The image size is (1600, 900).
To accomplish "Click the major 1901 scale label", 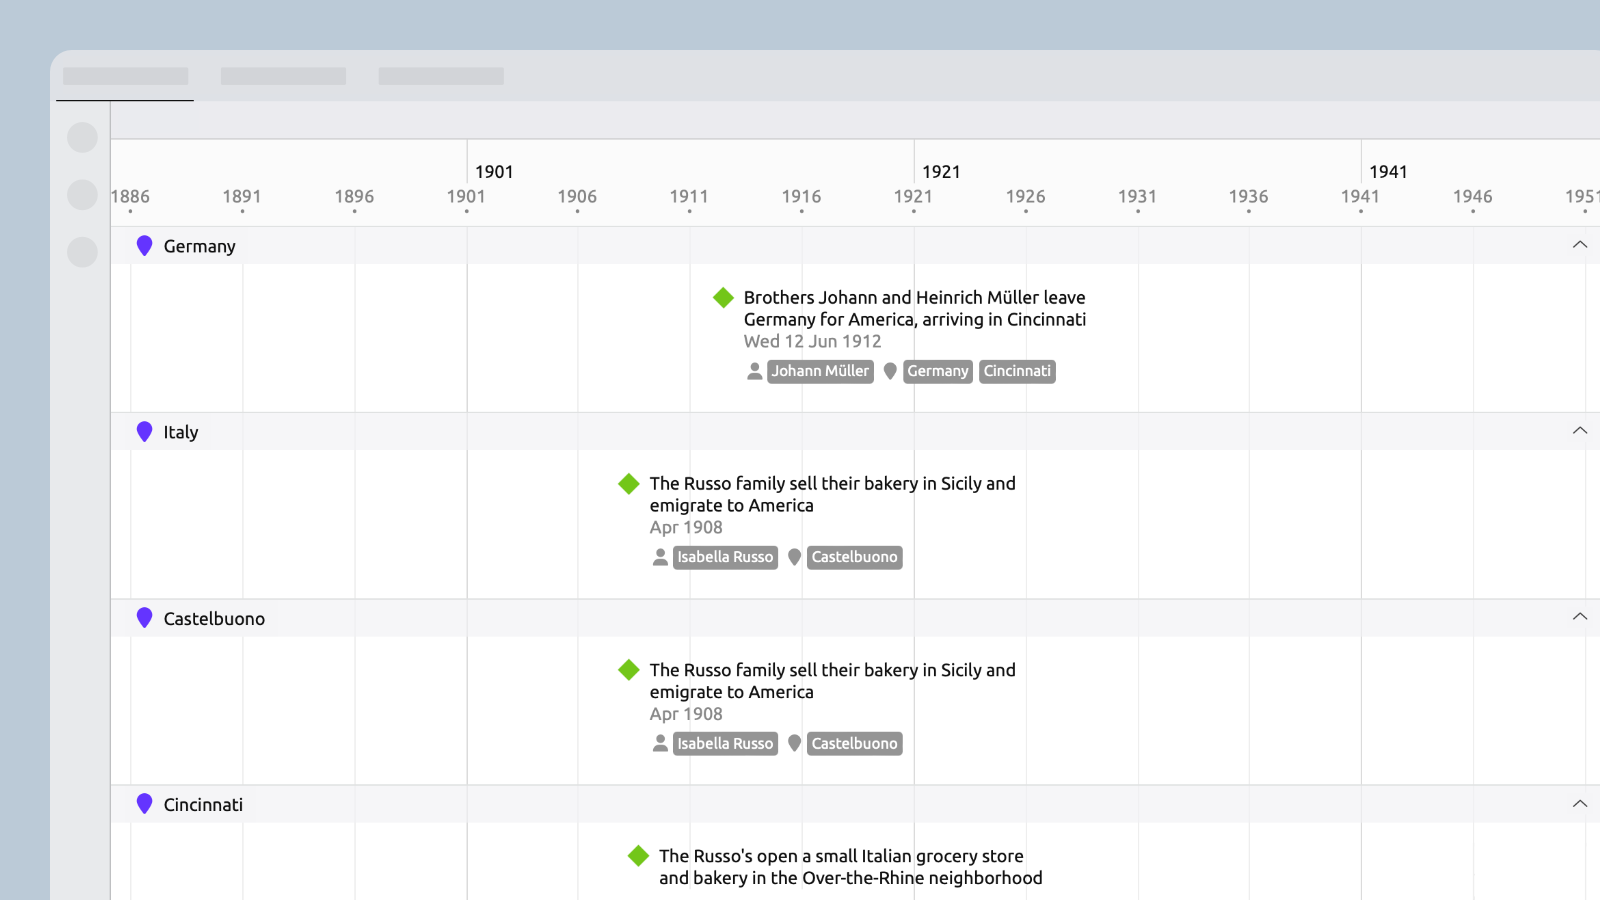I will pos(494,172).
